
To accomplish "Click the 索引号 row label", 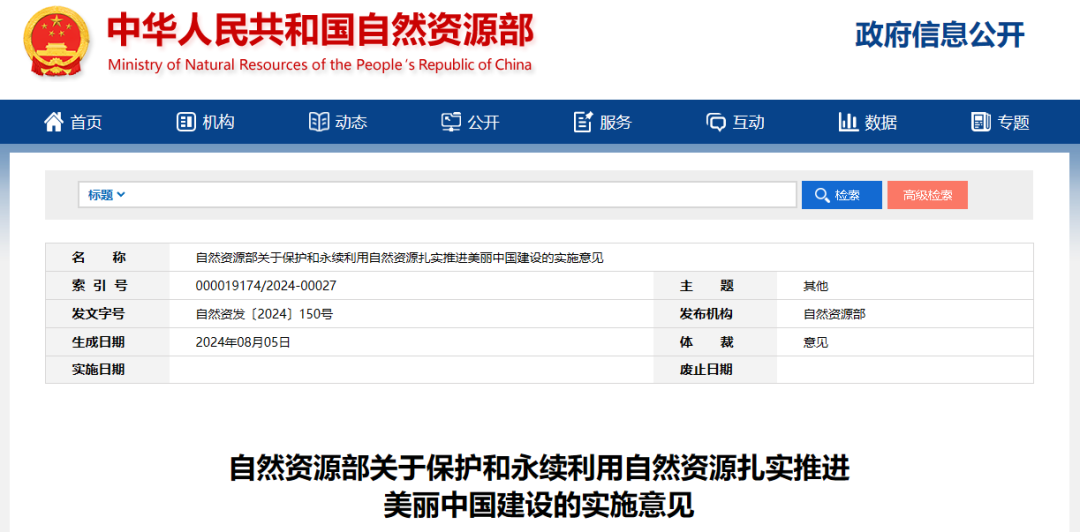I will (x=99, y=286).
